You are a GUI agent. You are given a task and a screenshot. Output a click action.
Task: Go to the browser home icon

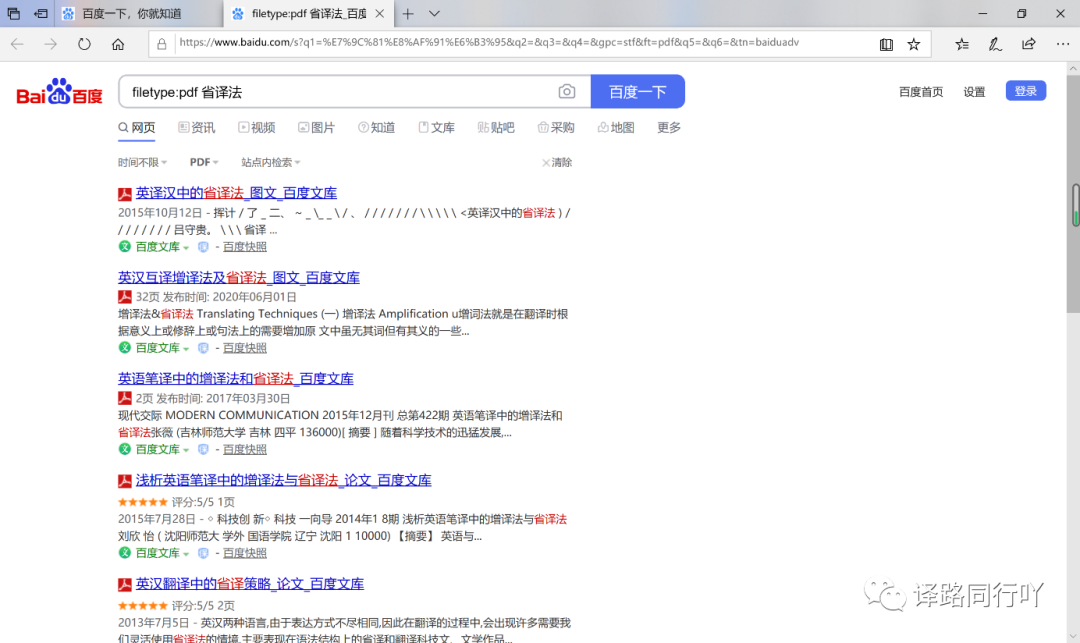[x=118, y=44]
